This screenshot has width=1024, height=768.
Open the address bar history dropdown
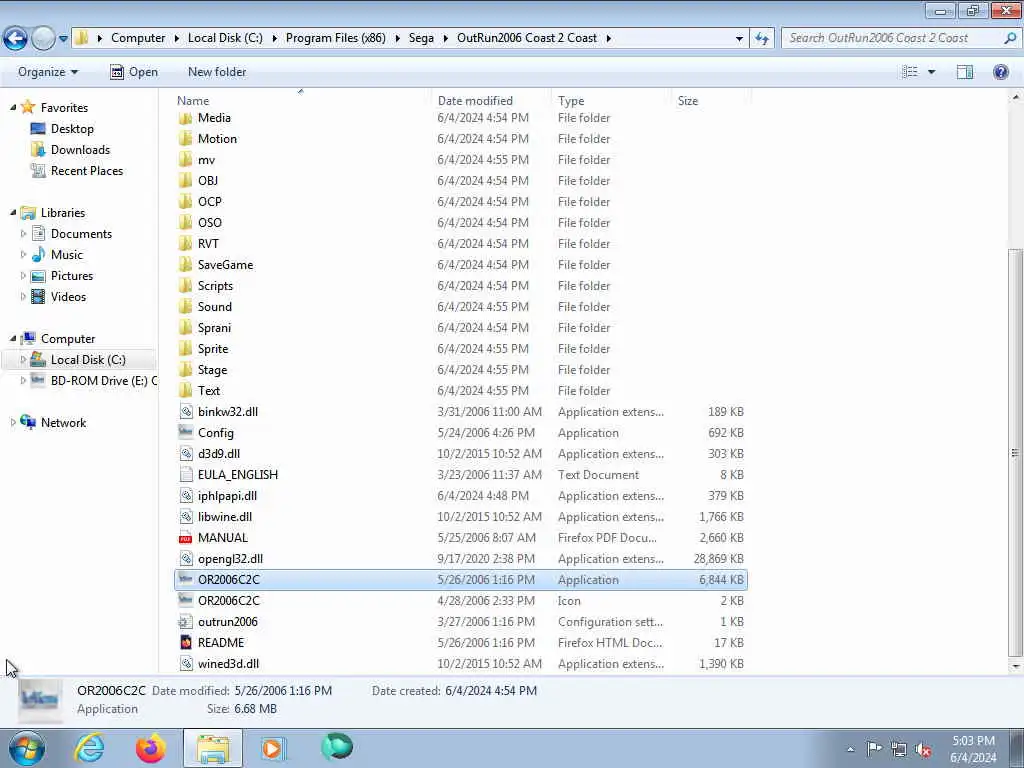click(x=739, y=39)
